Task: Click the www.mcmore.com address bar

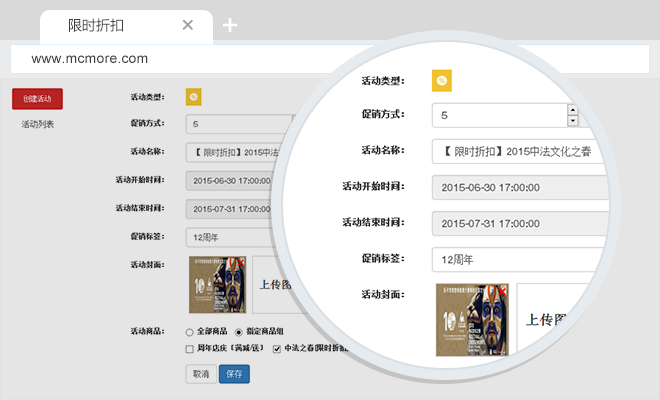Action: point(300,59)
